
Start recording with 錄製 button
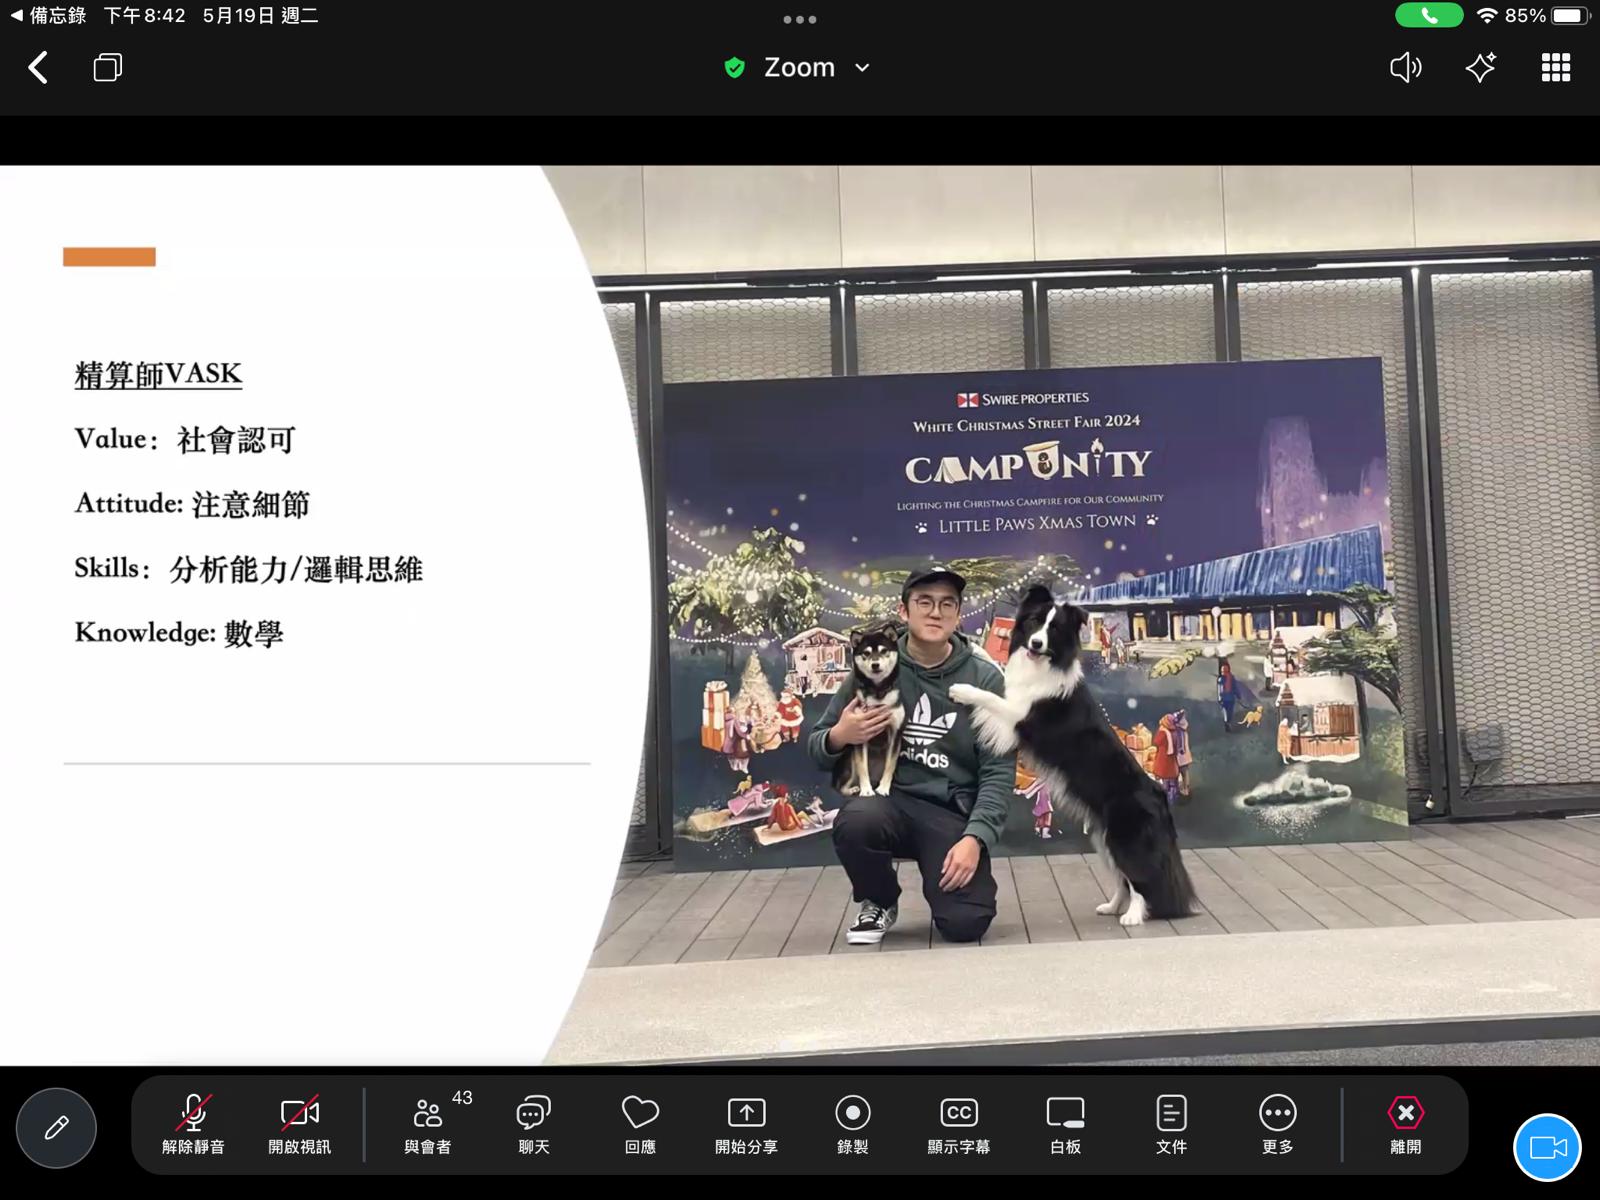pos(852,1125)
